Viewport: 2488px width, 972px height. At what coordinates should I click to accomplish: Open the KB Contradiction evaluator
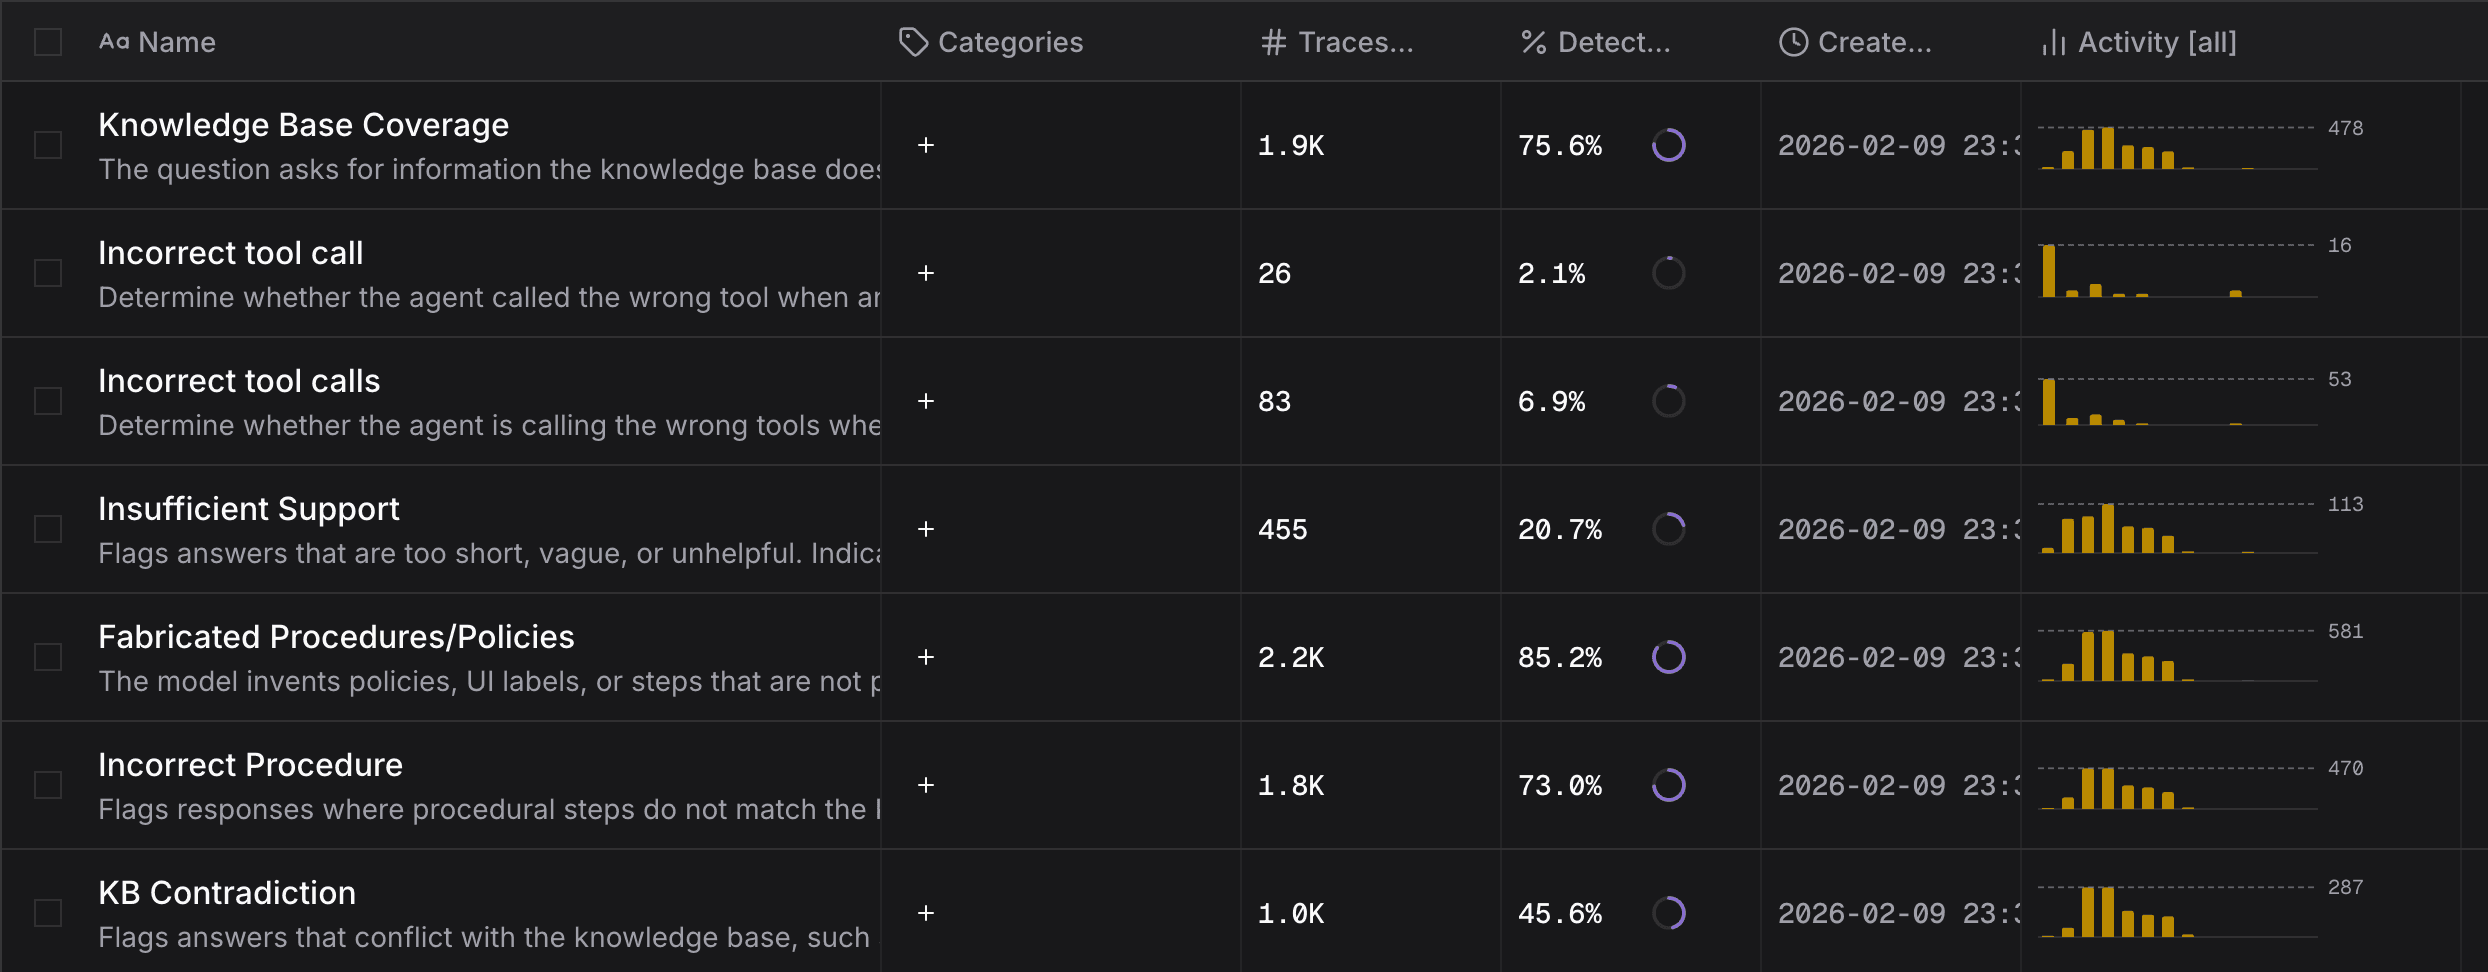[x=227, y=893]
